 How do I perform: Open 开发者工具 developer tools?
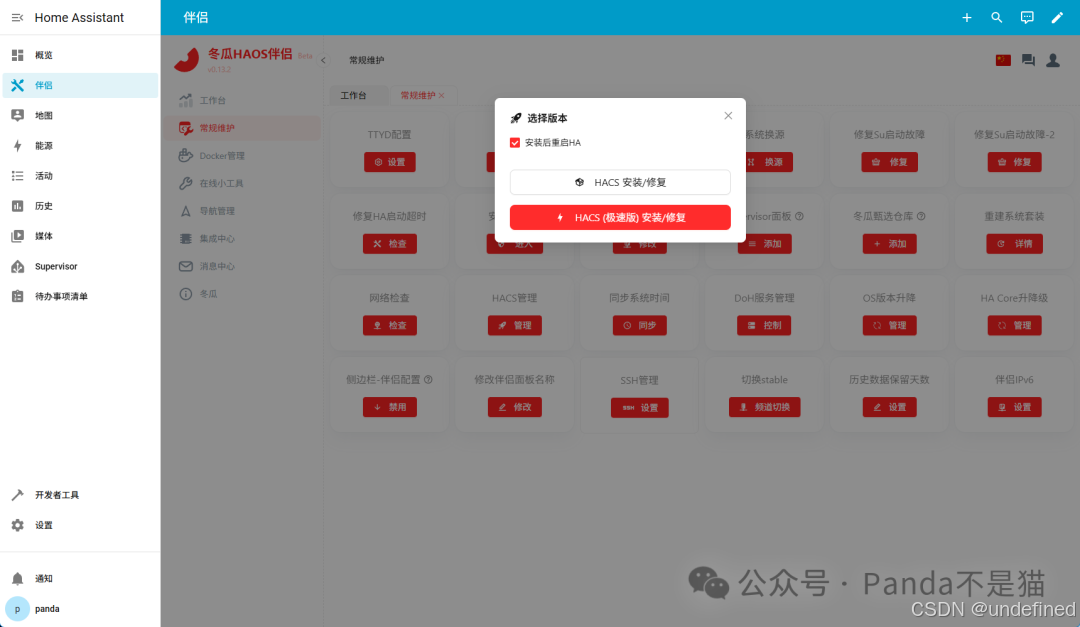80,495
